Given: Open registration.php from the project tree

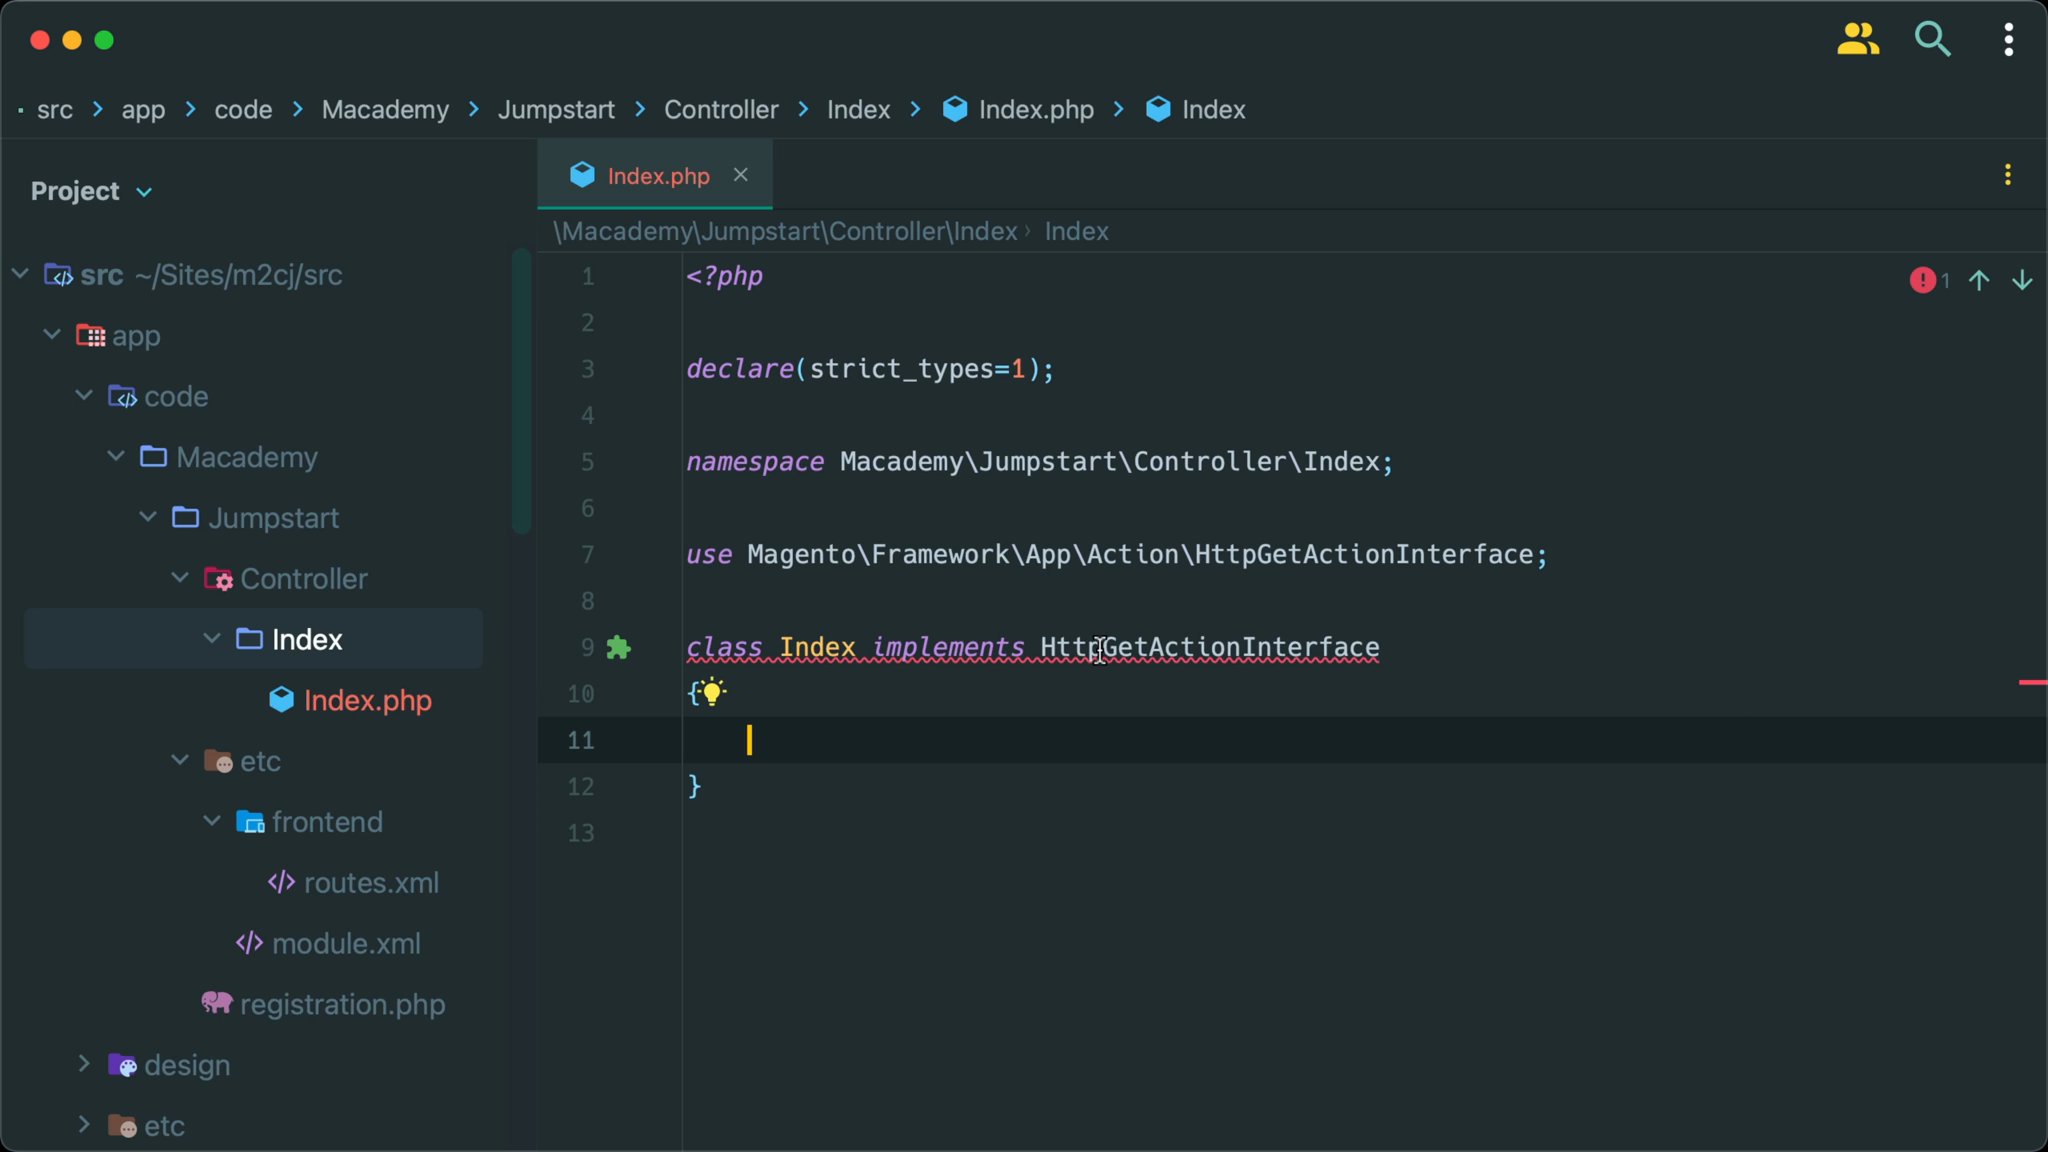Looking at the screenshot, I should coord(343,1004).
